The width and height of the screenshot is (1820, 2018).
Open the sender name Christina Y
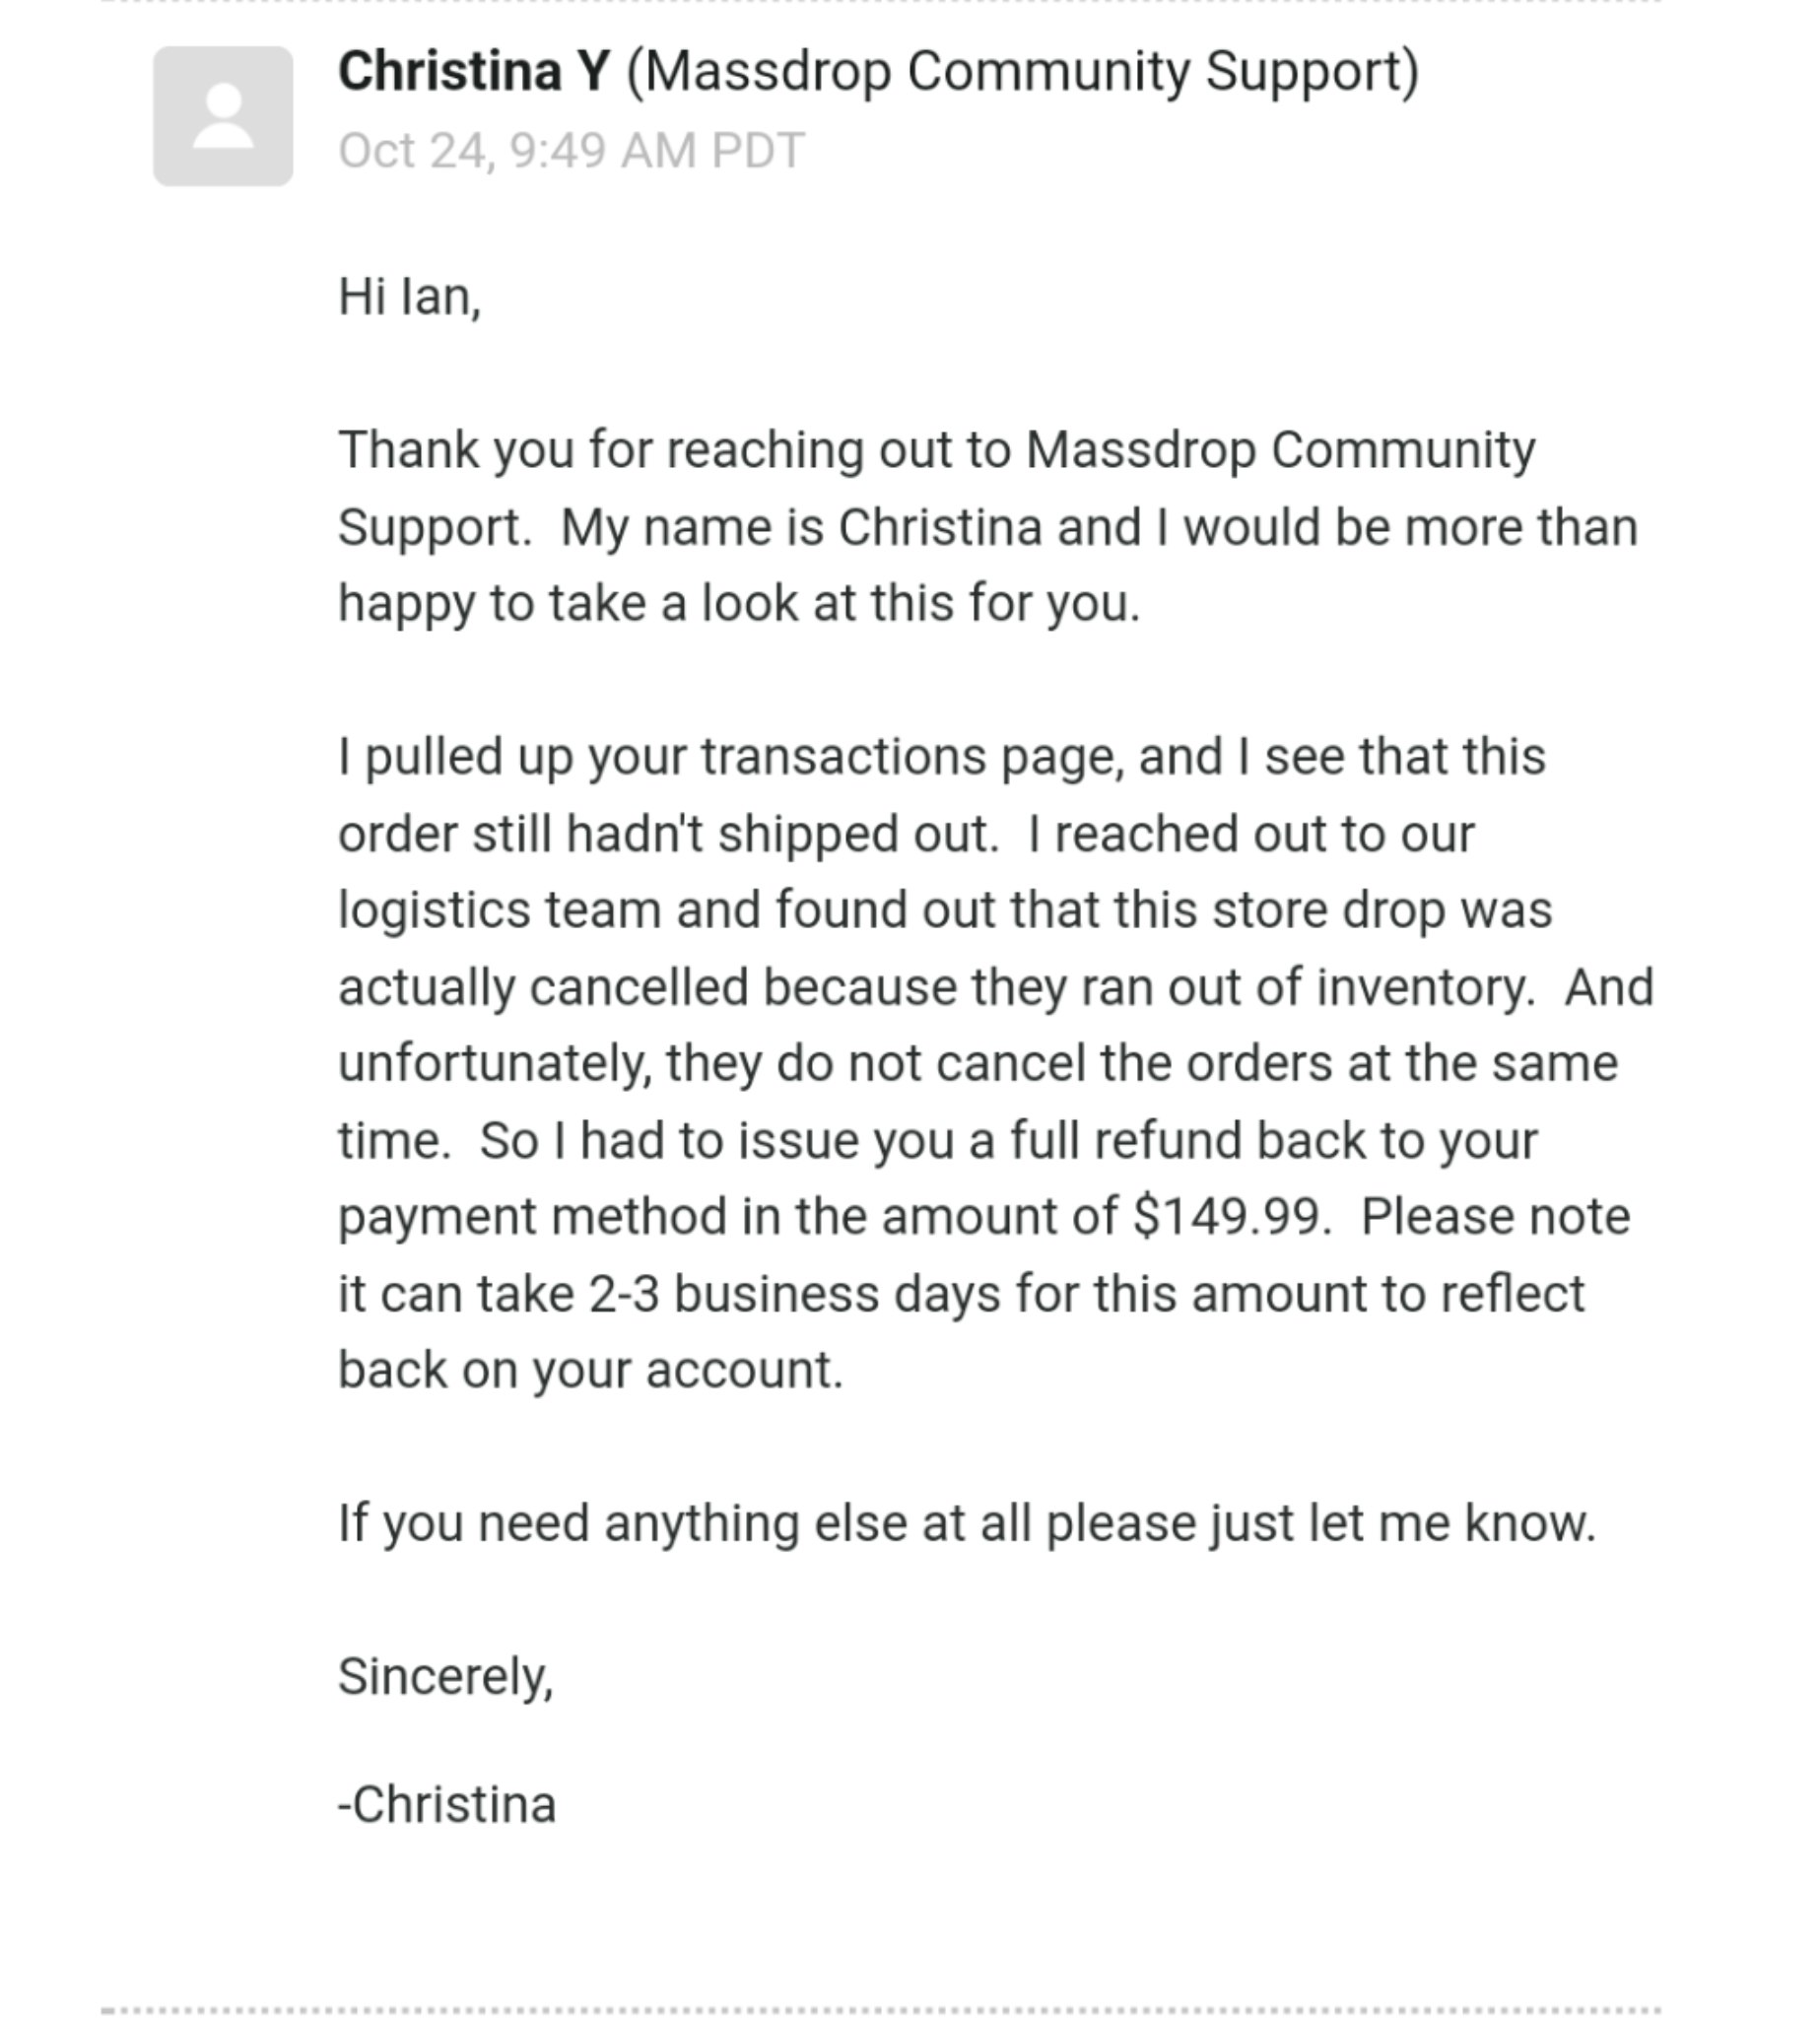click(x=473, y=72)
